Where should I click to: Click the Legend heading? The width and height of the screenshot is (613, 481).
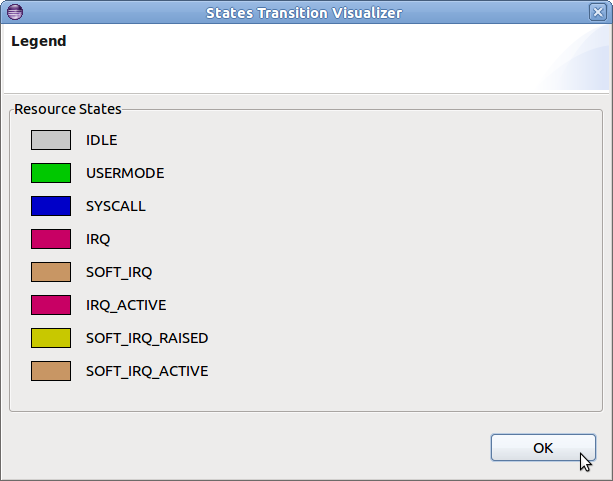tap(38, 42)
